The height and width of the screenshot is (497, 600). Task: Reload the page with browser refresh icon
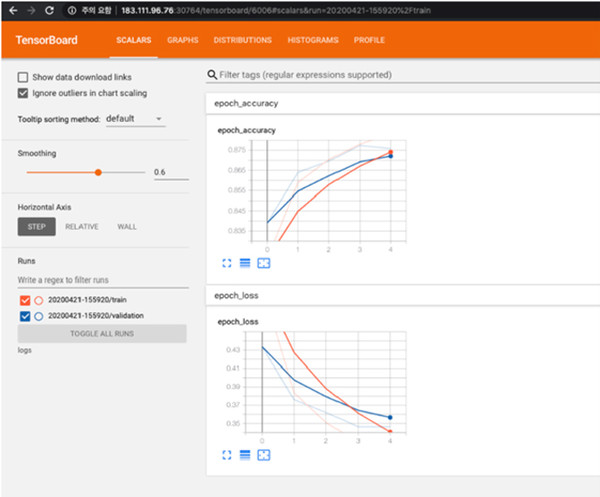coord(48,9)
